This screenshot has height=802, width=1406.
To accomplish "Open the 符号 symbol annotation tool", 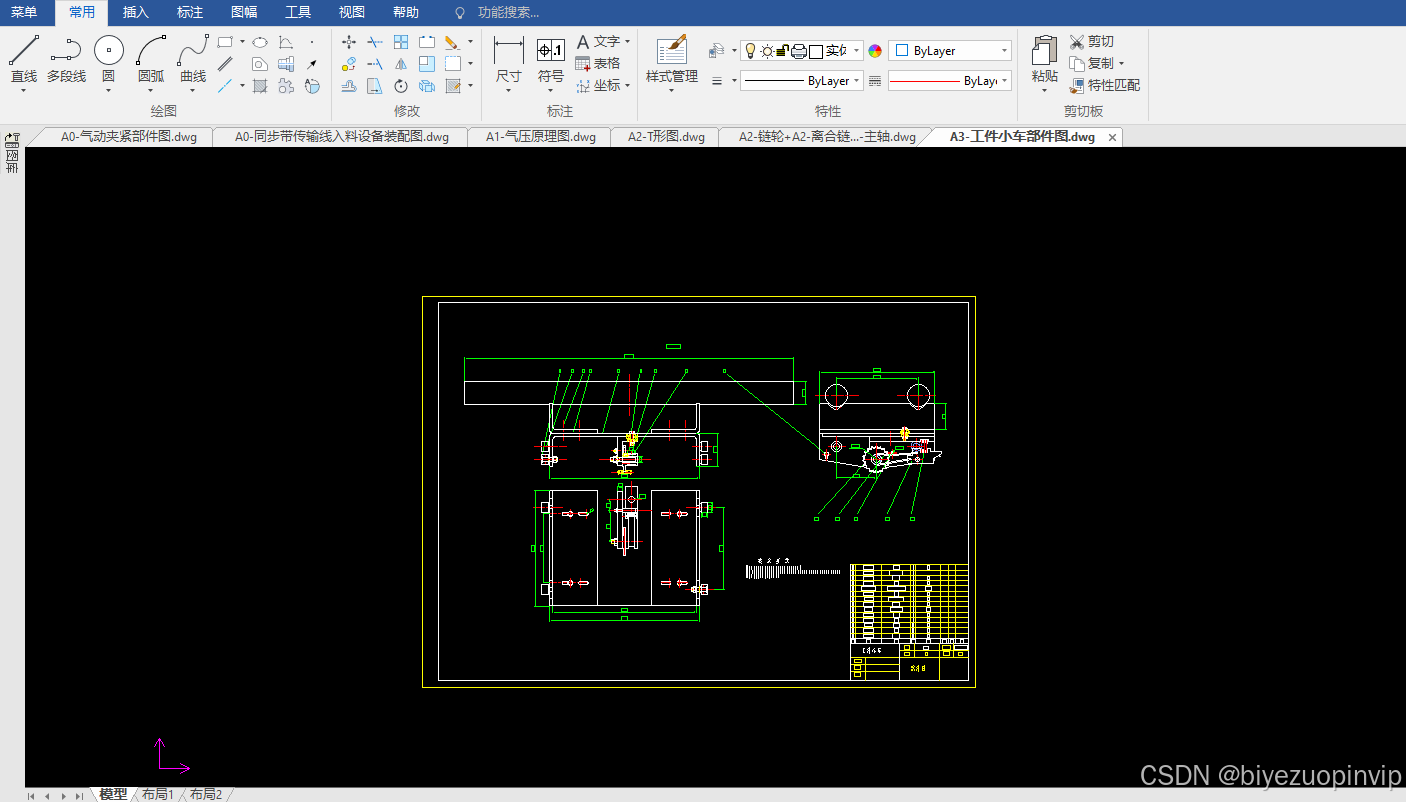I will (551, 60).
